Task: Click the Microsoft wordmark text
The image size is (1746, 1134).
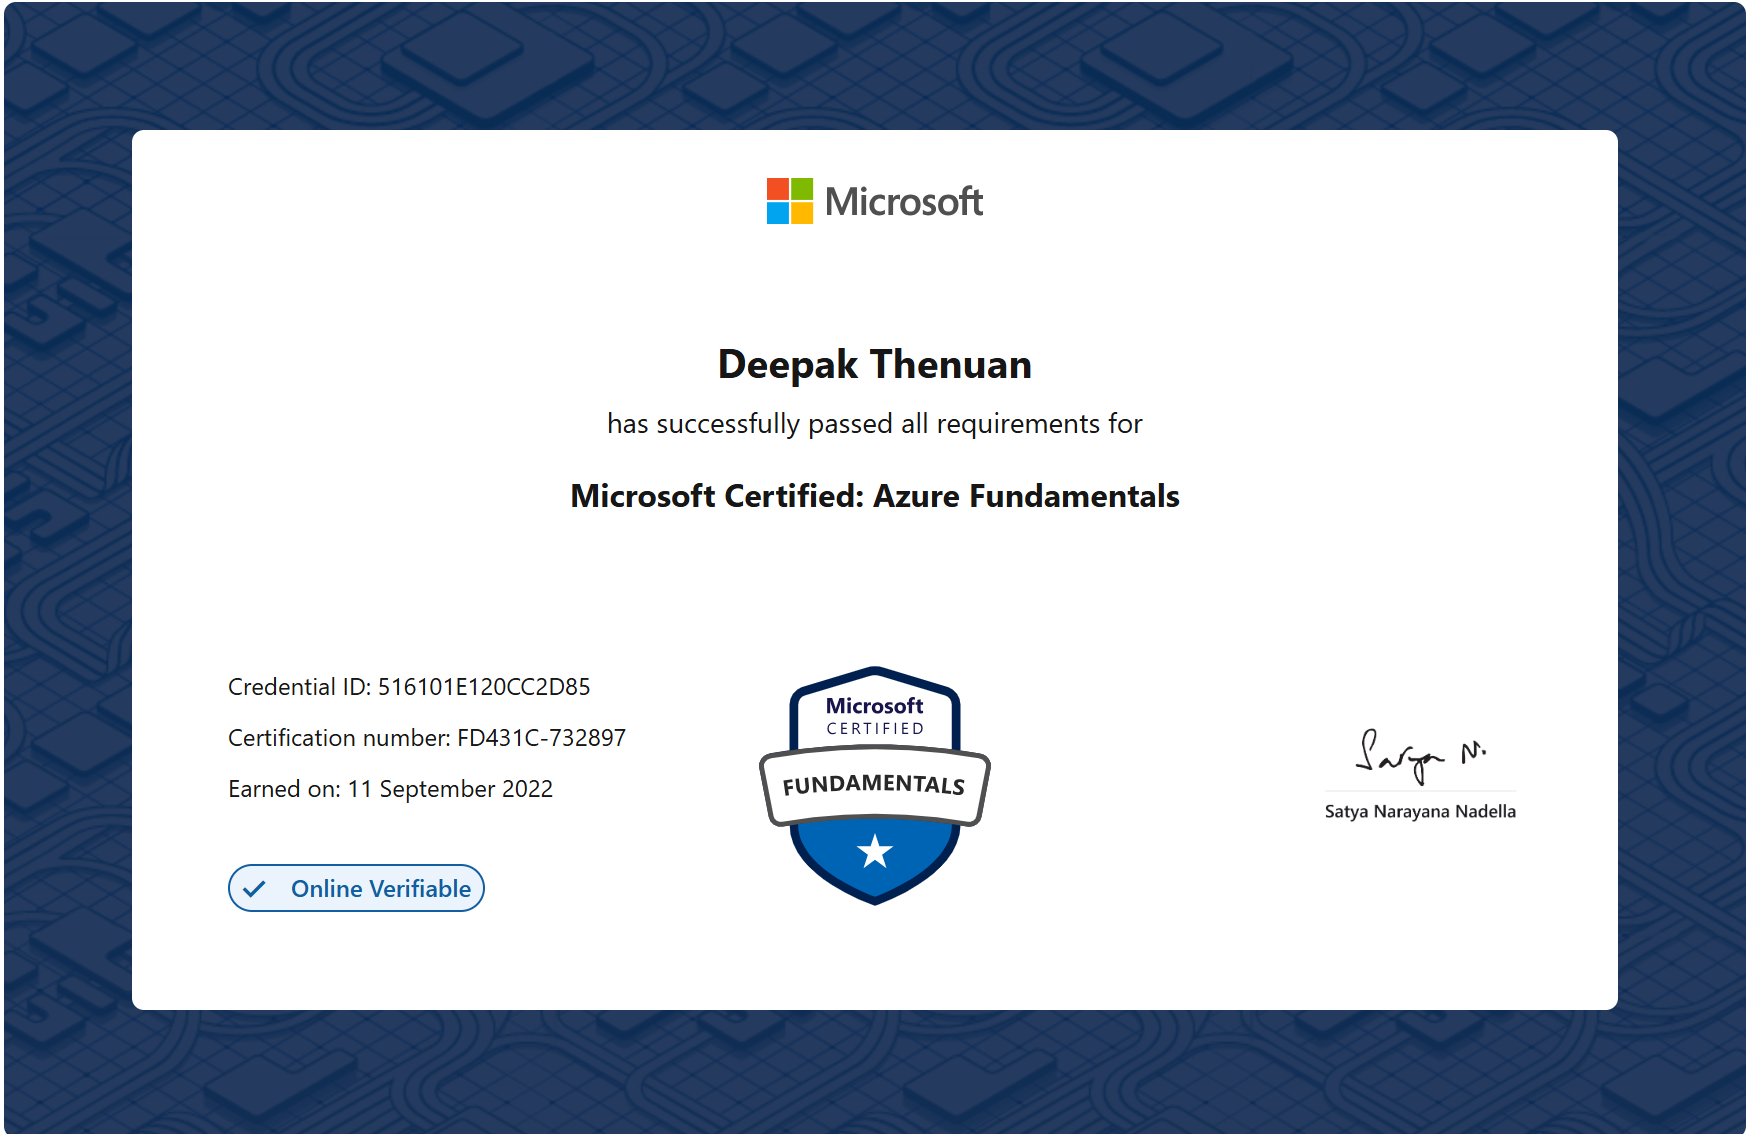Action: (904, 202)
